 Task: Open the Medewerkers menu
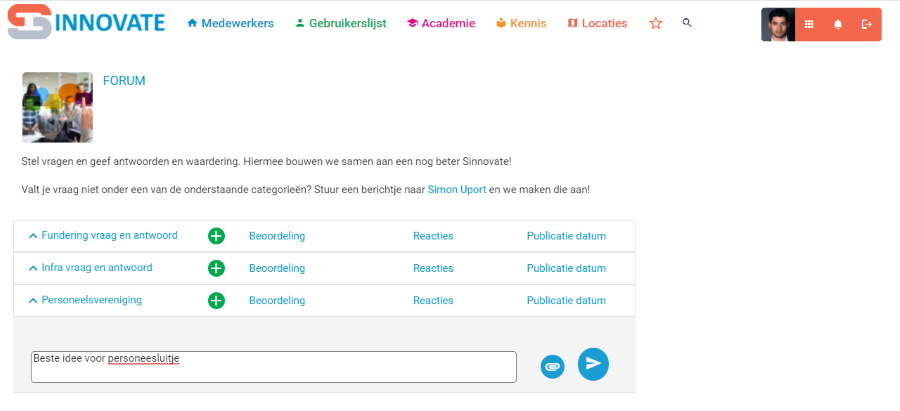pos(230,23)
